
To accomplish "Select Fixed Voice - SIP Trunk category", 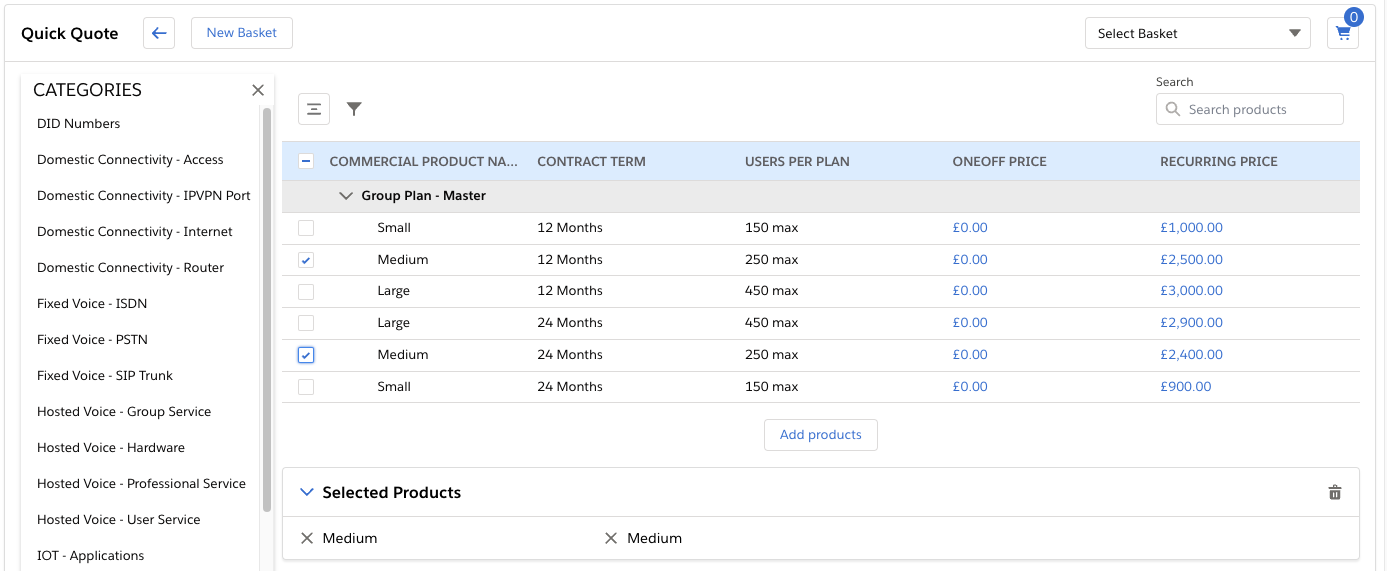I will [105, 376].
